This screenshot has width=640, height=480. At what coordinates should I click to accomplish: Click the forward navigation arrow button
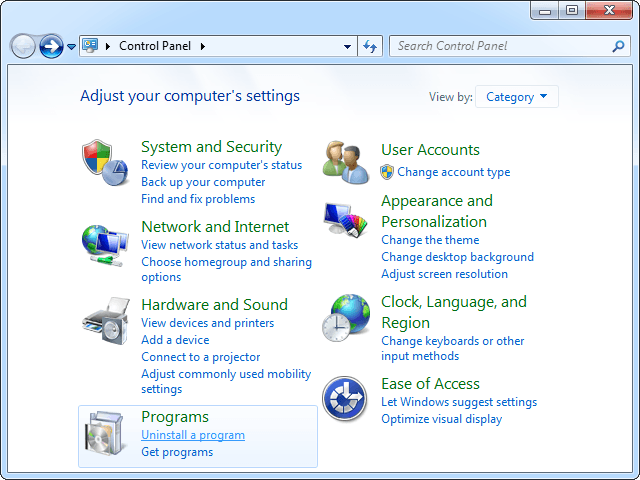(51, 46)
